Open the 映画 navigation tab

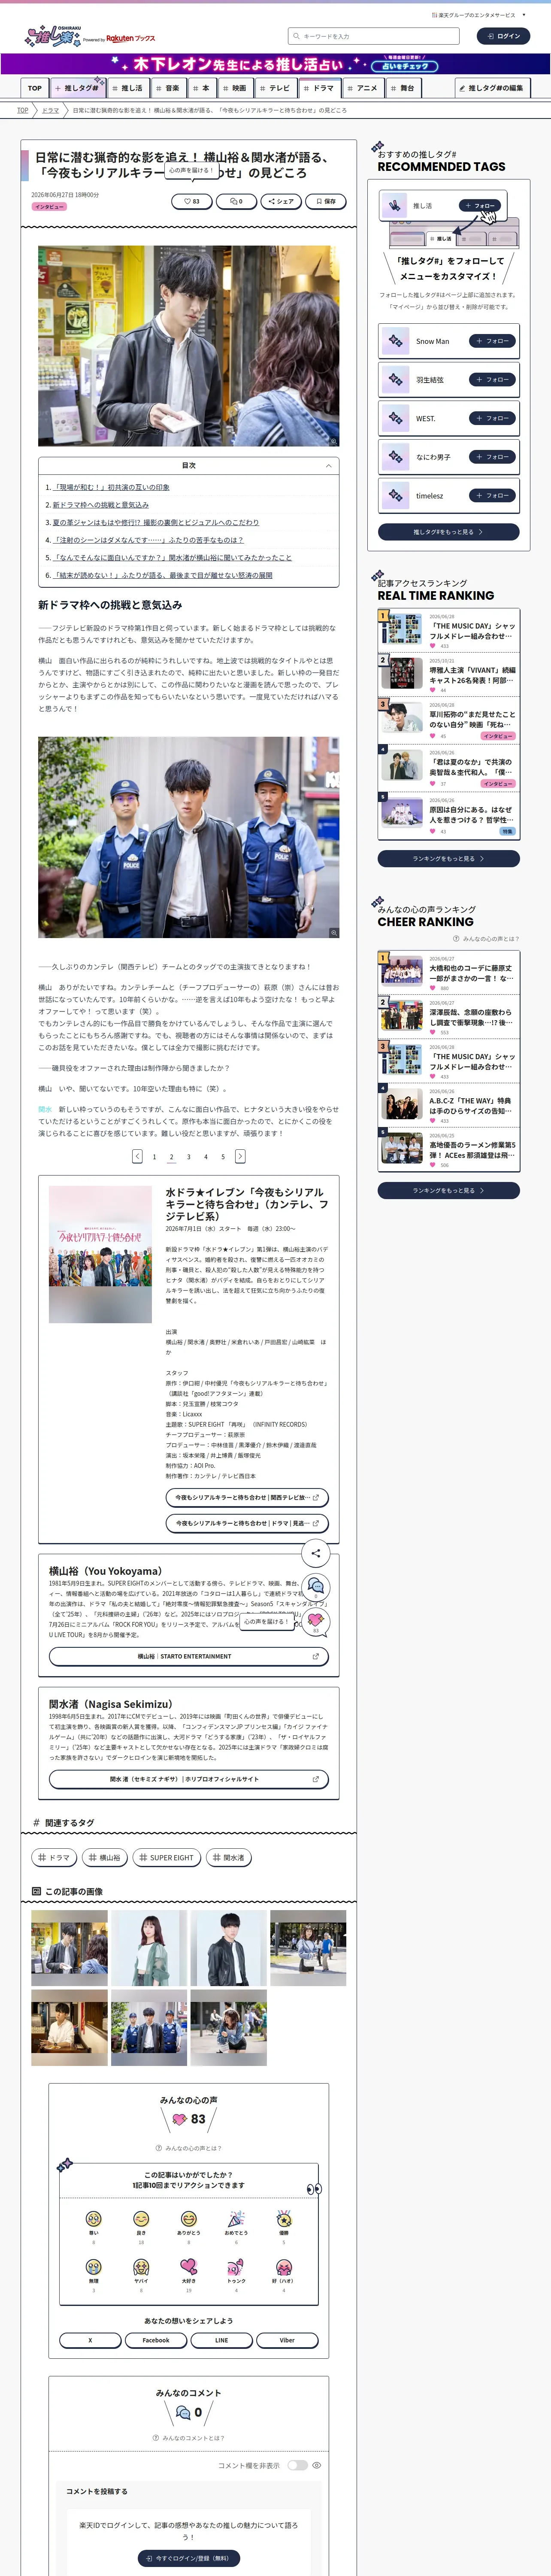[x=235, y=88]
